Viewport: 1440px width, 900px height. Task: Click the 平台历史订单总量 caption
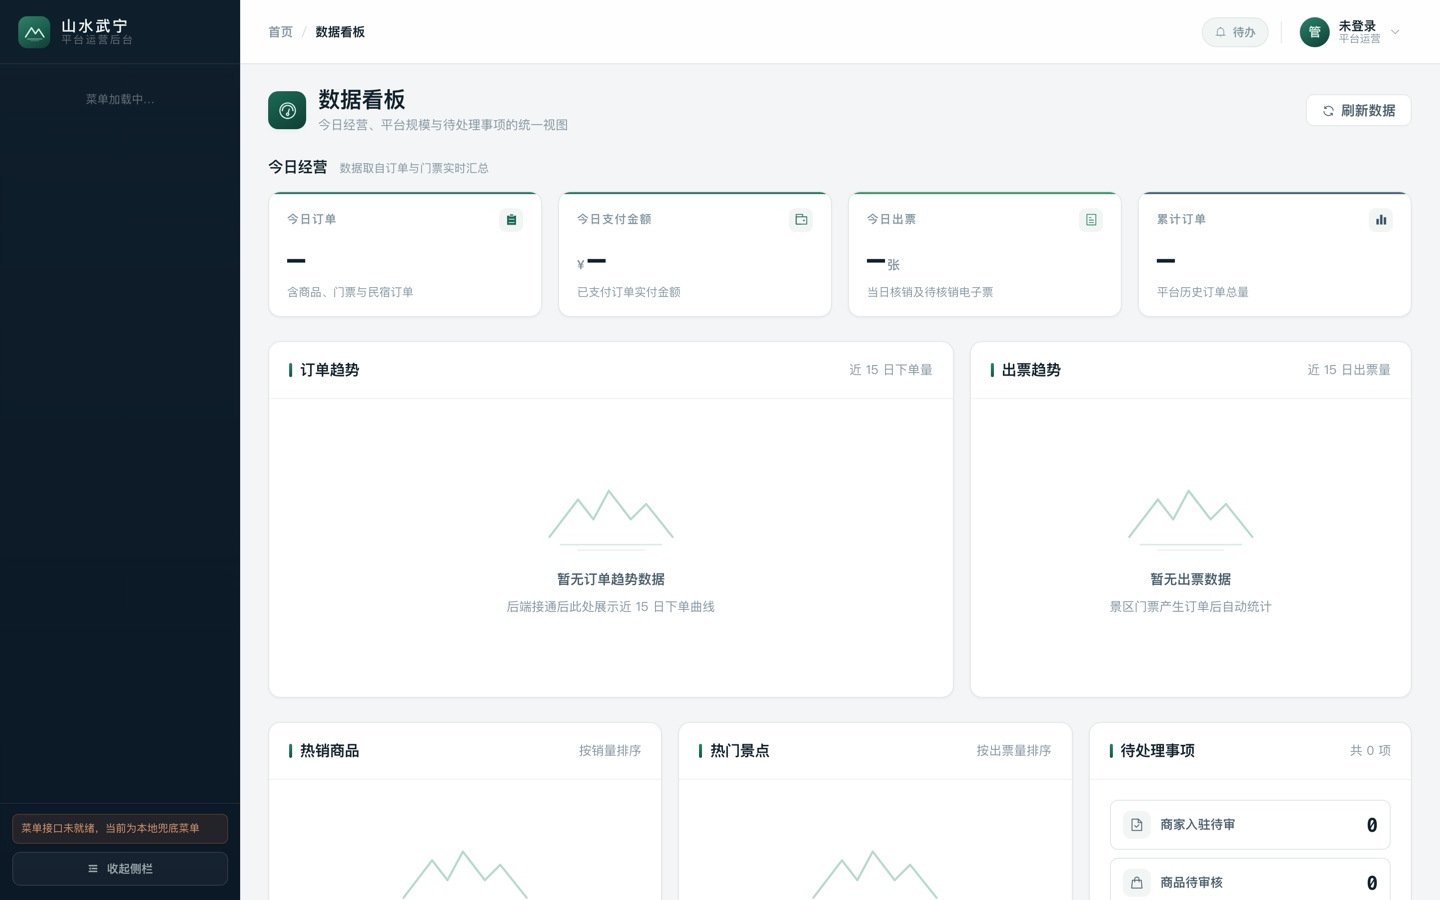1203,292
